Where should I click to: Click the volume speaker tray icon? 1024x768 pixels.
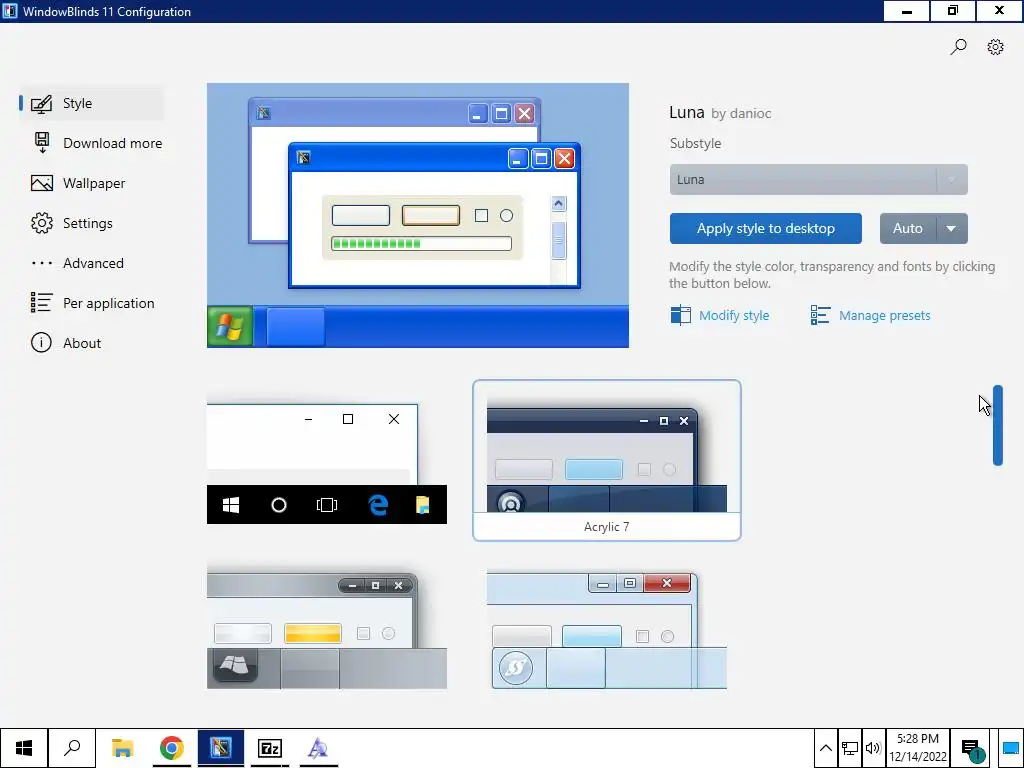873,748
